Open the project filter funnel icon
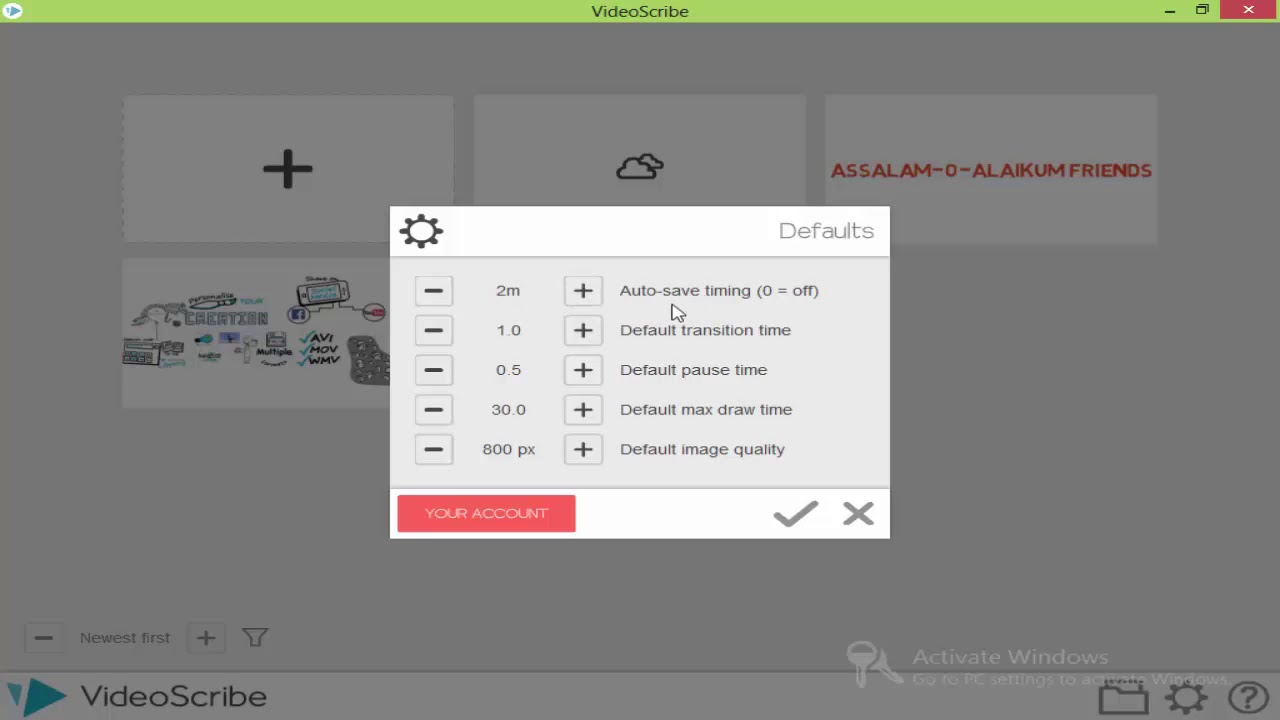Viewport: 1280px width, 720px height. tap(255, 637)
